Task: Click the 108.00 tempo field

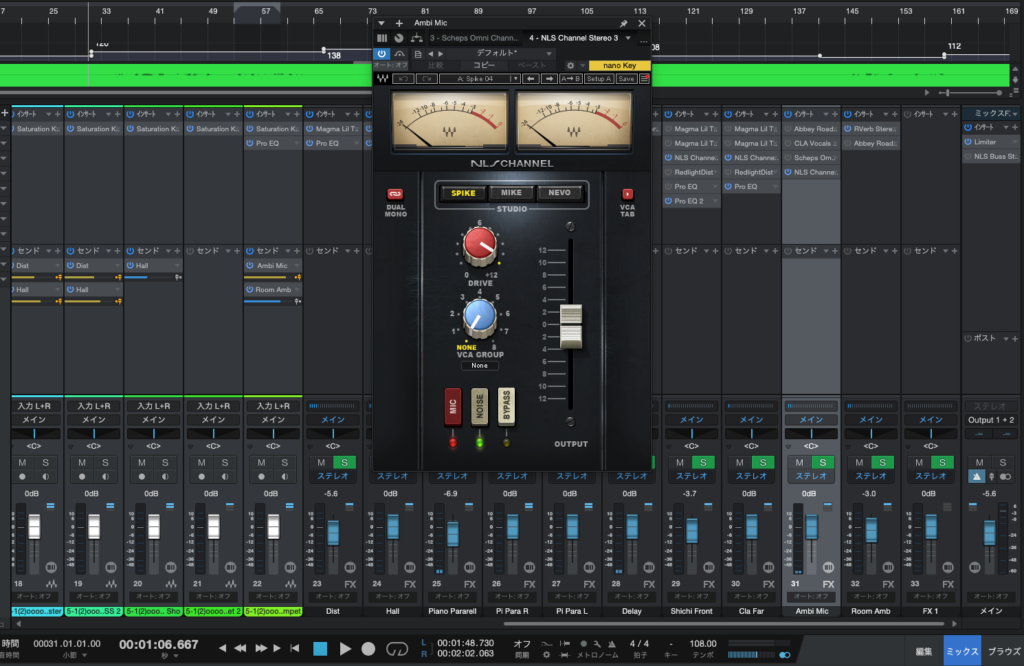Action: [x=703, y=644]
